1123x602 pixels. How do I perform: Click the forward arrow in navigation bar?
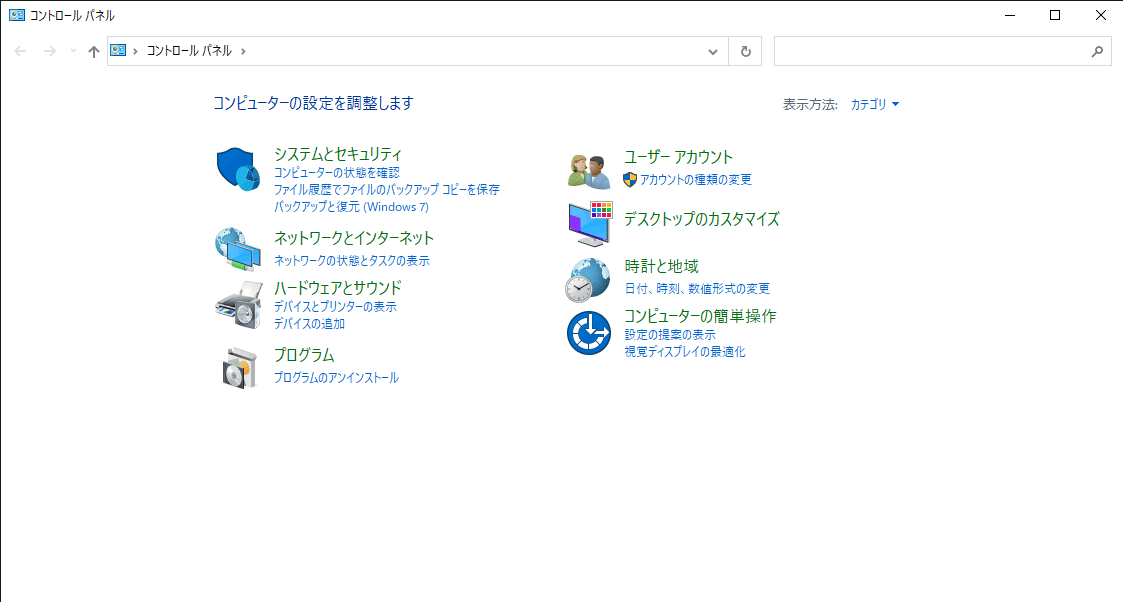click(x=49, y=51)
